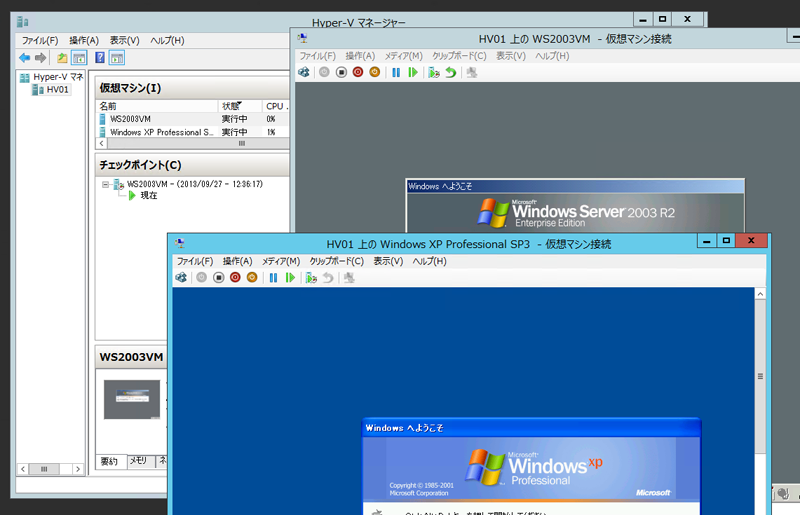Pause the Windows XP virtual machine

coord(273,278)
